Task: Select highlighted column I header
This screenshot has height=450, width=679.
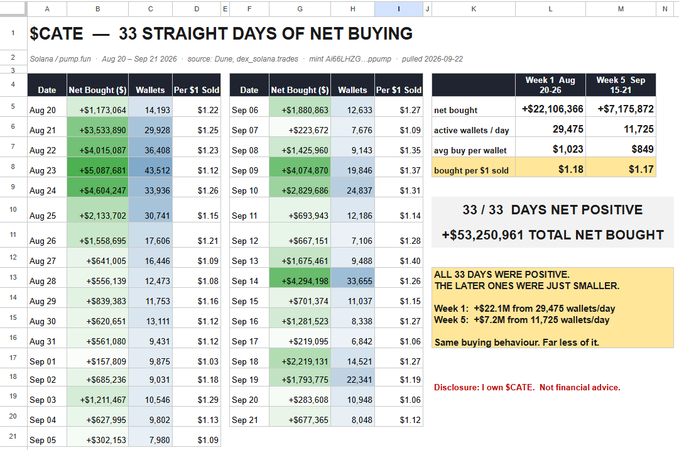Action: click(398, 9)
